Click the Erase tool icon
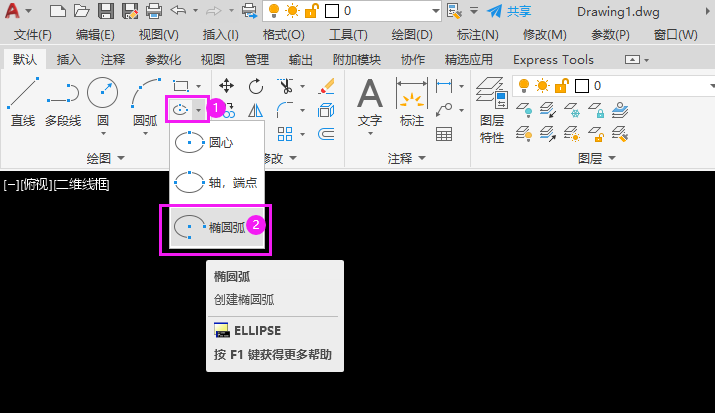715x413 pixels. pyautogui.click(x=326, y=86)
